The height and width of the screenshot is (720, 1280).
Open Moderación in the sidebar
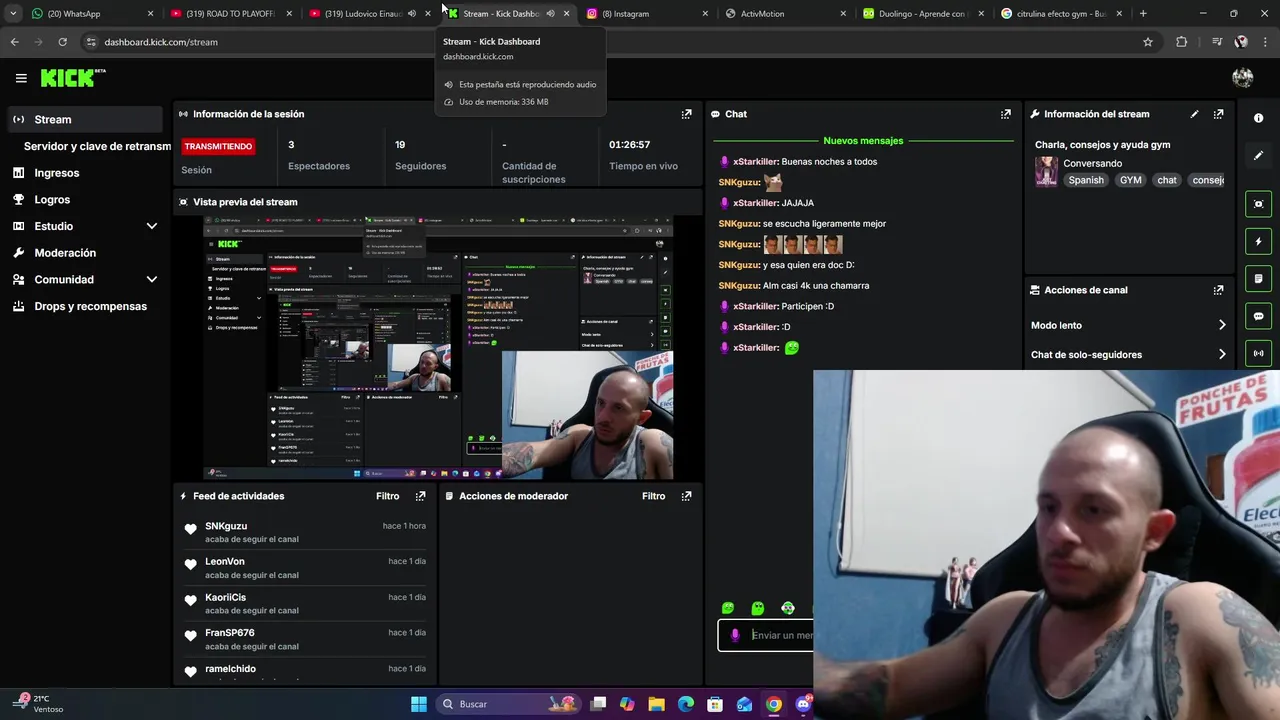65,253
